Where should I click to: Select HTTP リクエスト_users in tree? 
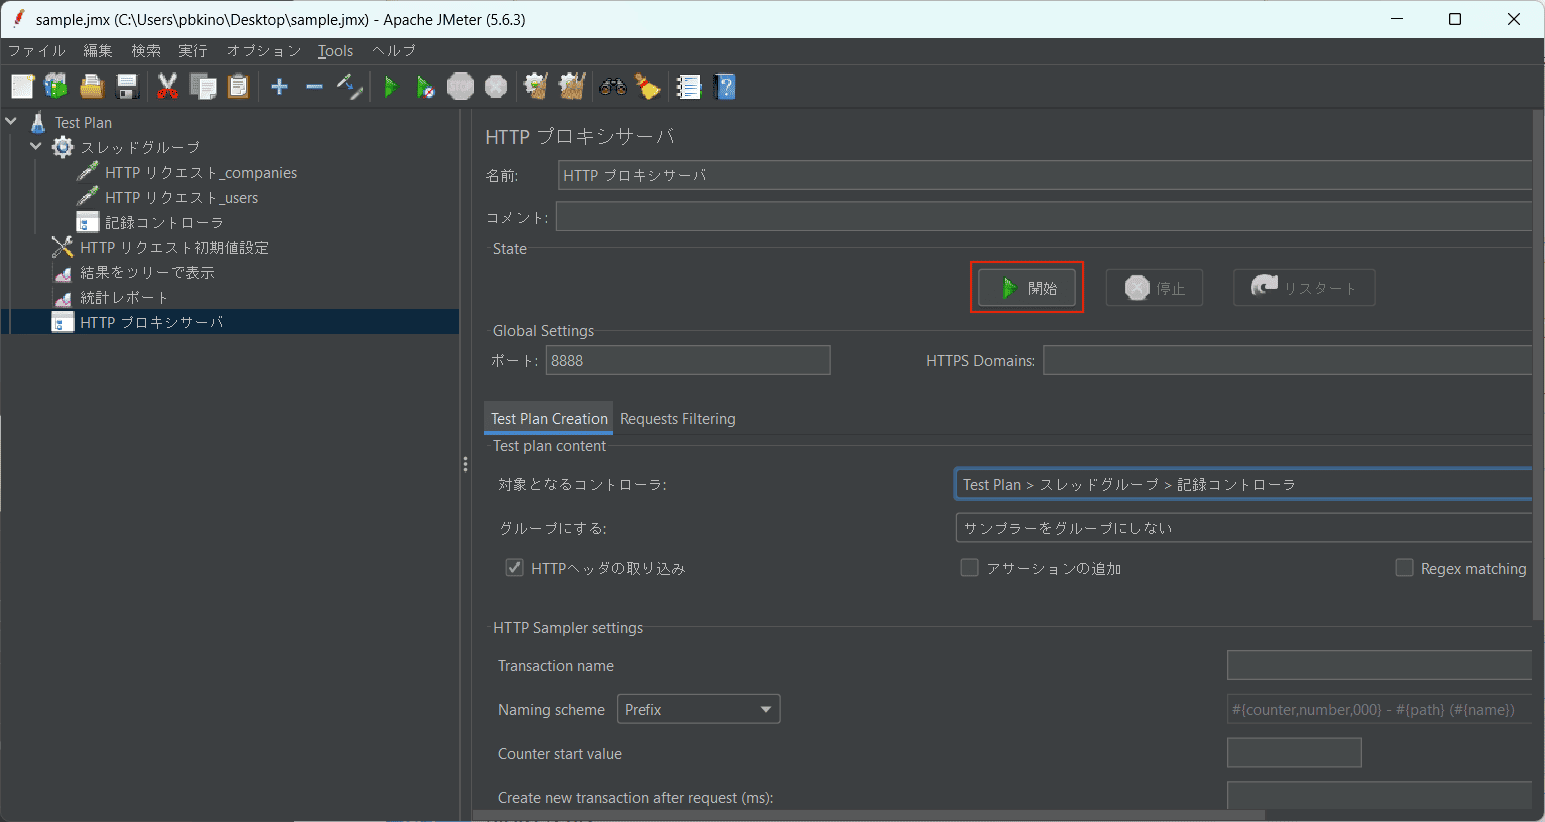point(182,197)
